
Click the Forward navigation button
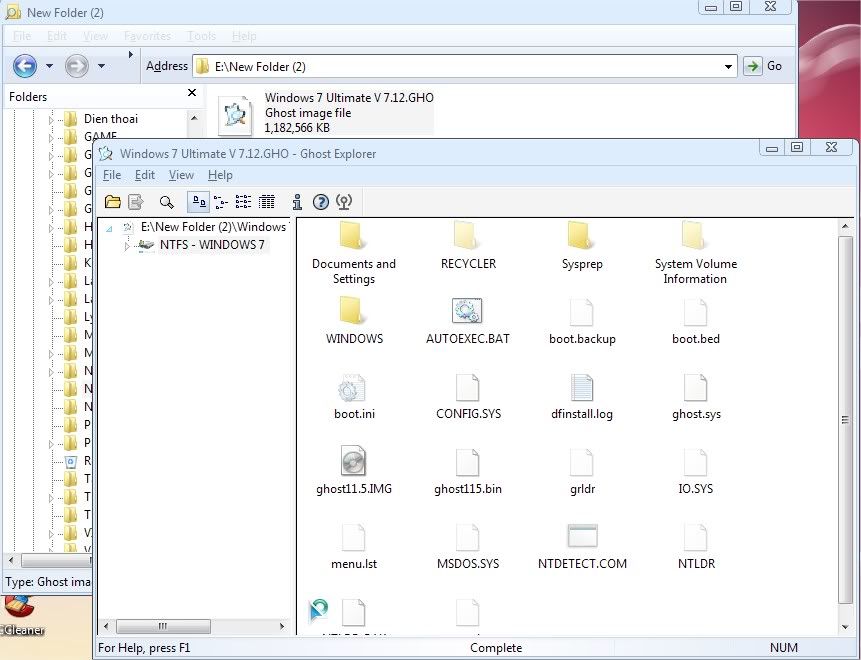click(x=77, y=66)
